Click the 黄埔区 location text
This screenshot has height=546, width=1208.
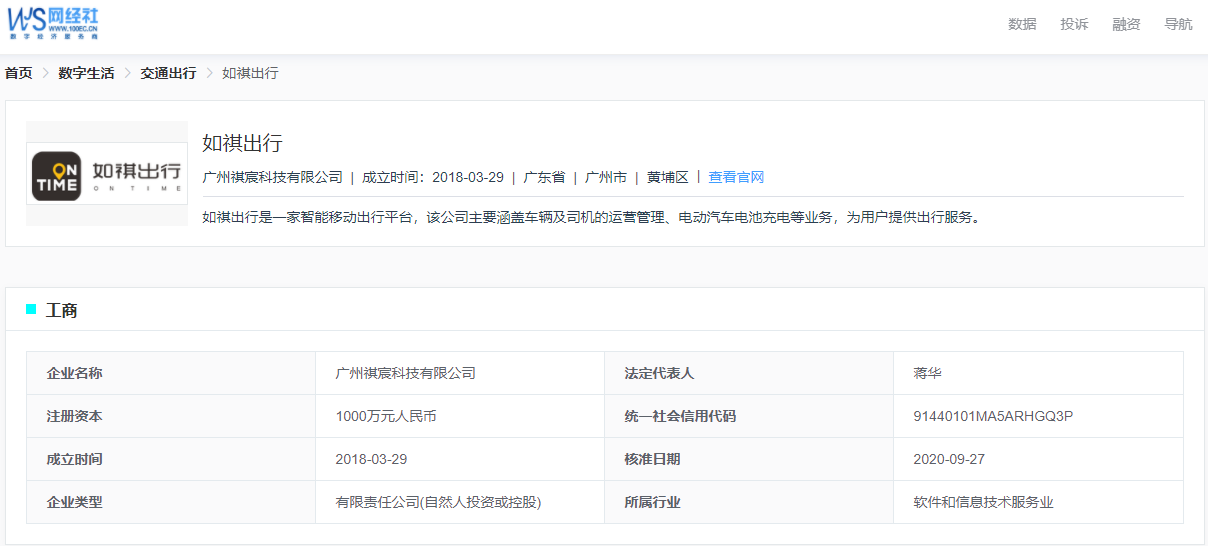668,177
